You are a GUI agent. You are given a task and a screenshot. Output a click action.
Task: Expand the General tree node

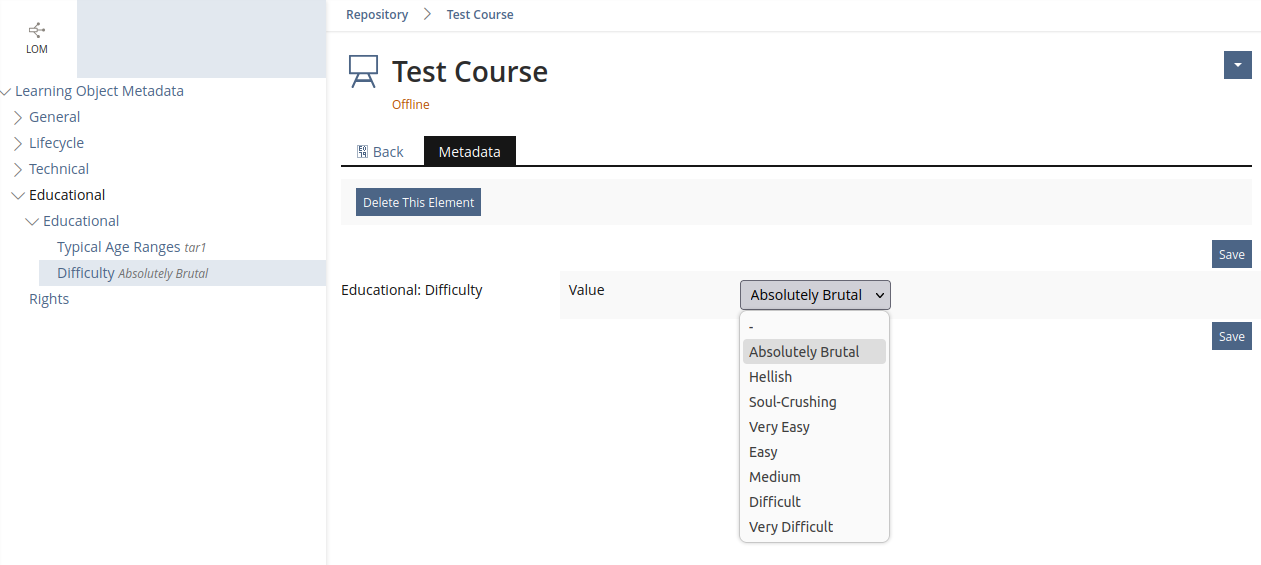pyautogui.click(x=18, y=117)
